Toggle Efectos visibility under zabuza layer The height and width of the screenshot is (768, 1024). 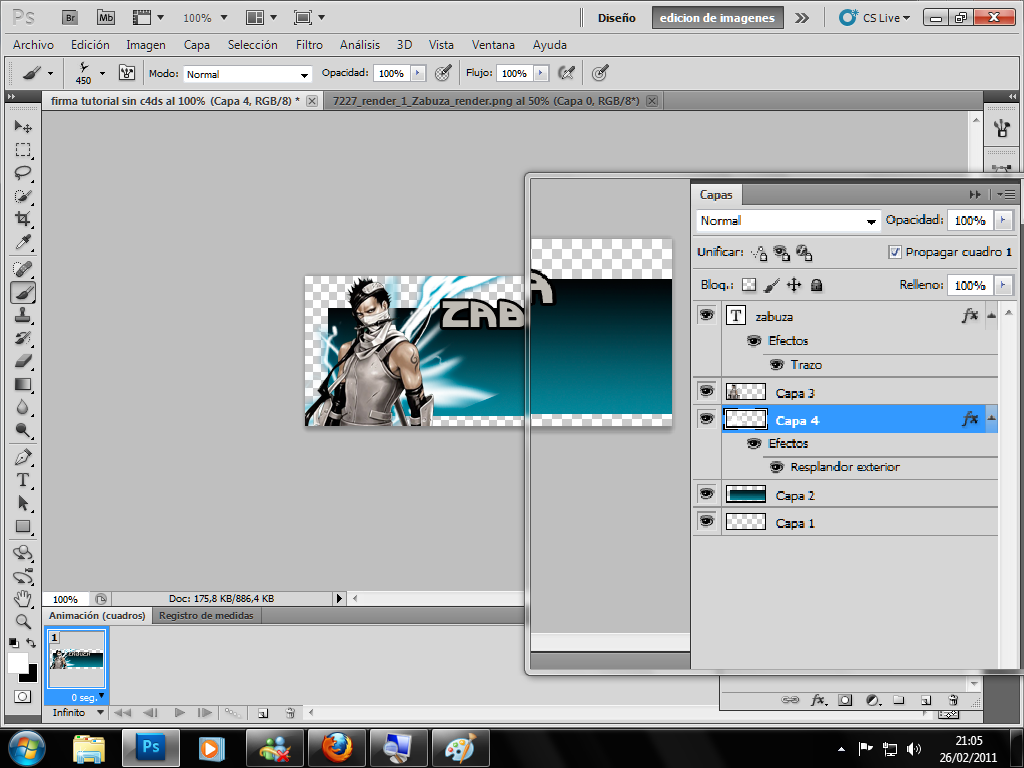coord(754,340)
